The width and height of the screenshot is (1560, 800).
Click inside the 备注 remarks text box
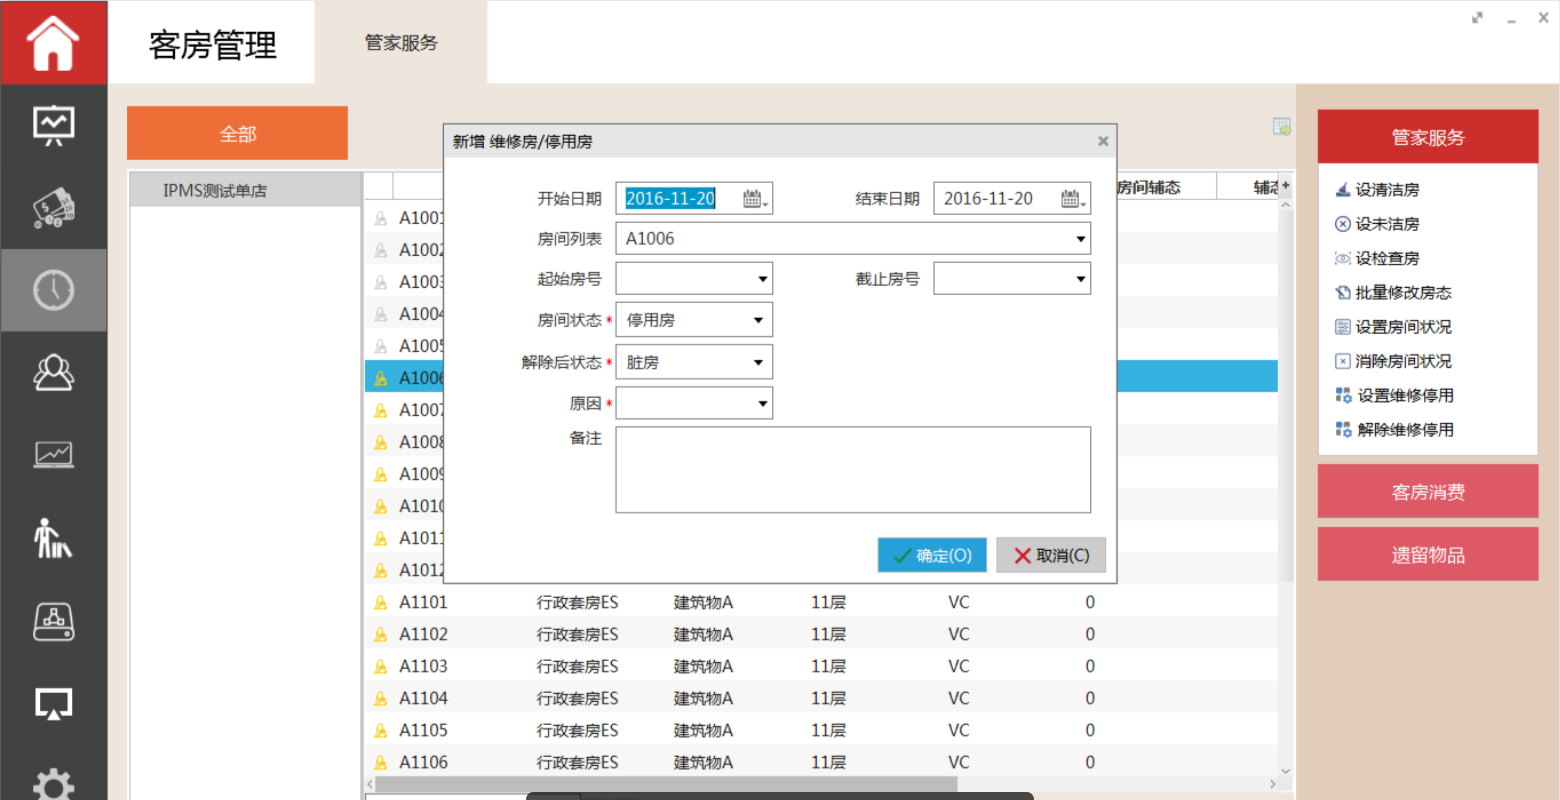[852, 470]
